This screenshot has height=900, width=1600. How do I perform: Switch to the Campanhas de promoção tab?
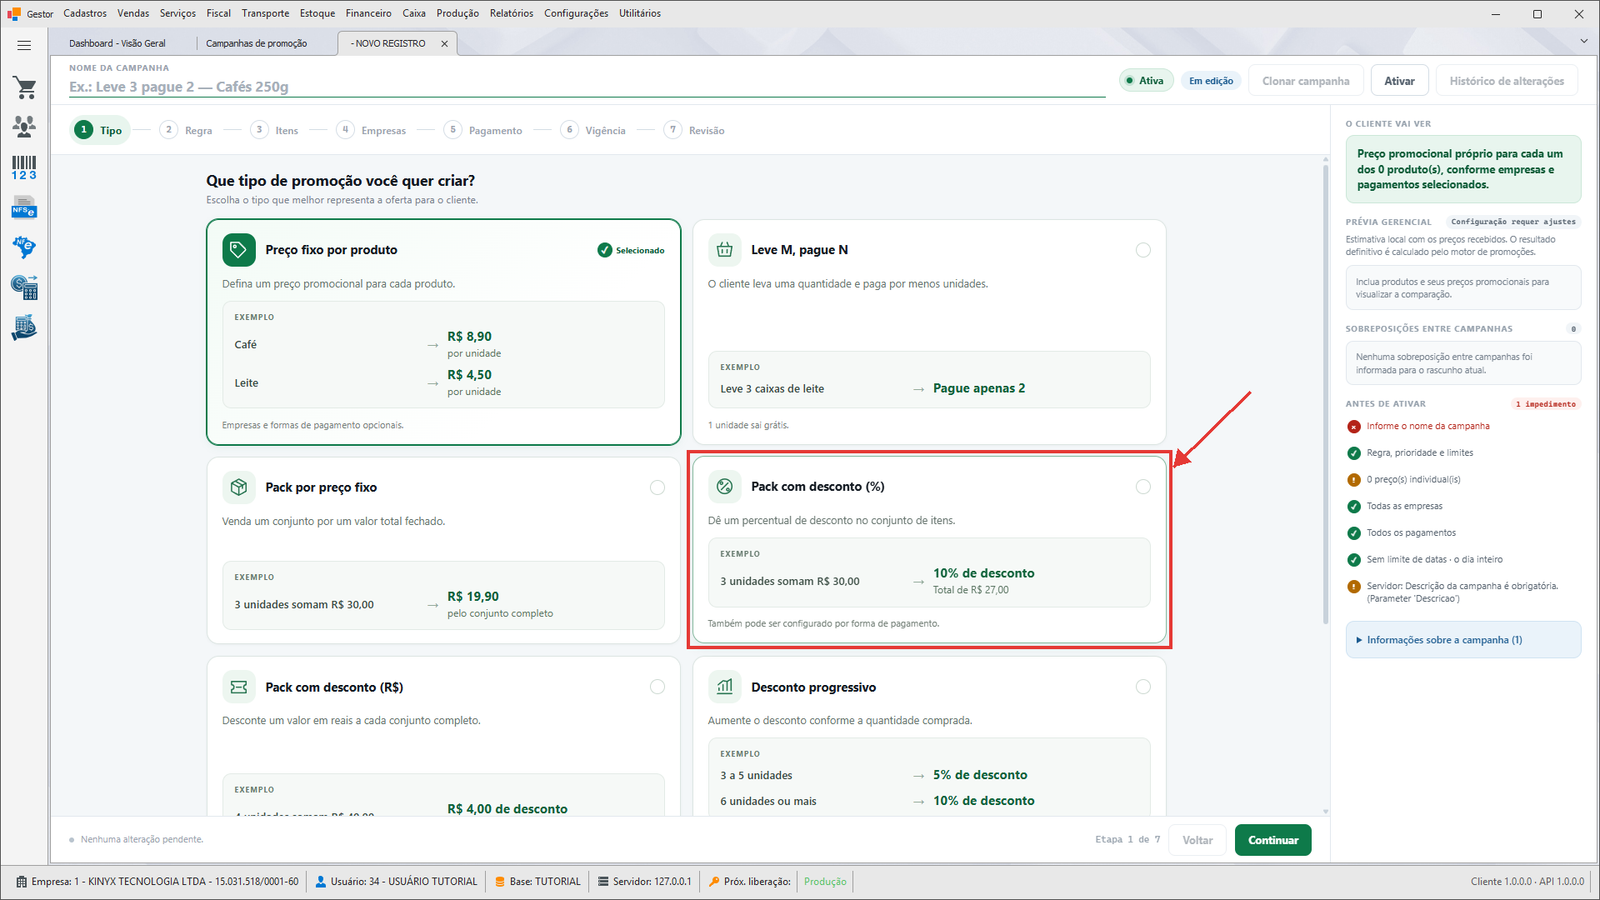[x=257, y=44]
